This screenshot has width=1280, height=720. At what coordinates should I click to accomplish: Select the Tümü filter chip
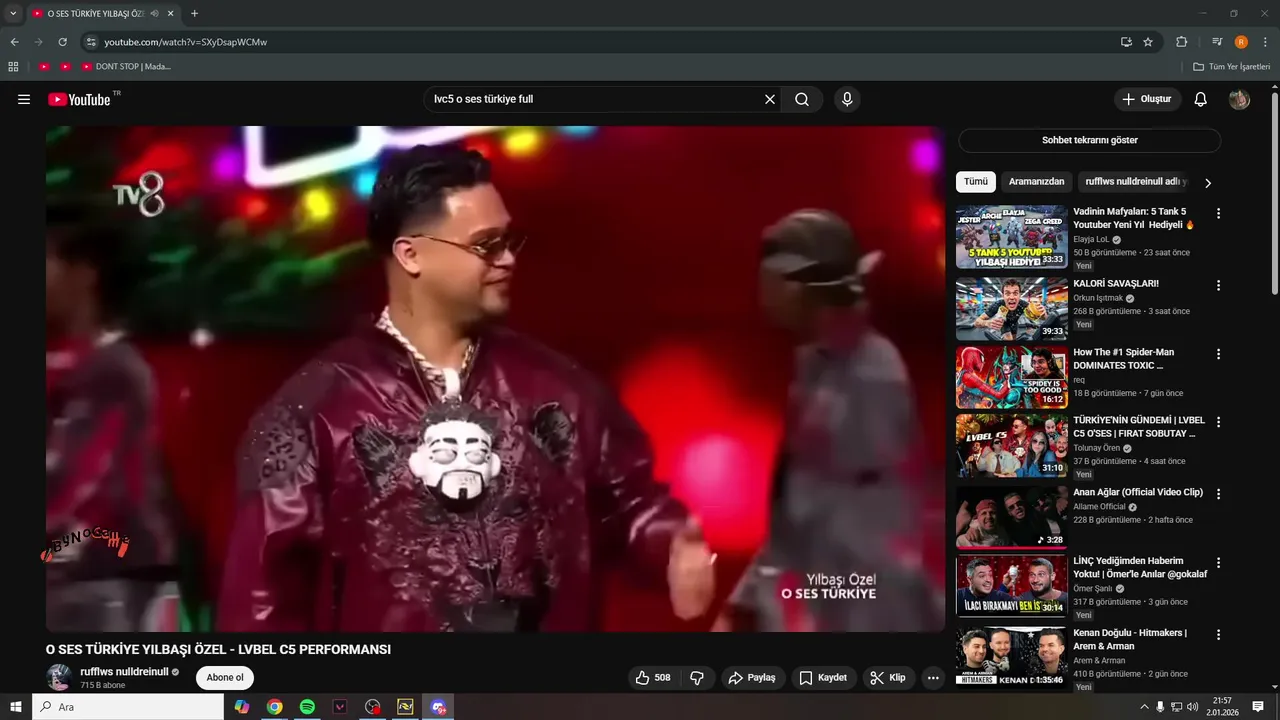click(976, 182)
